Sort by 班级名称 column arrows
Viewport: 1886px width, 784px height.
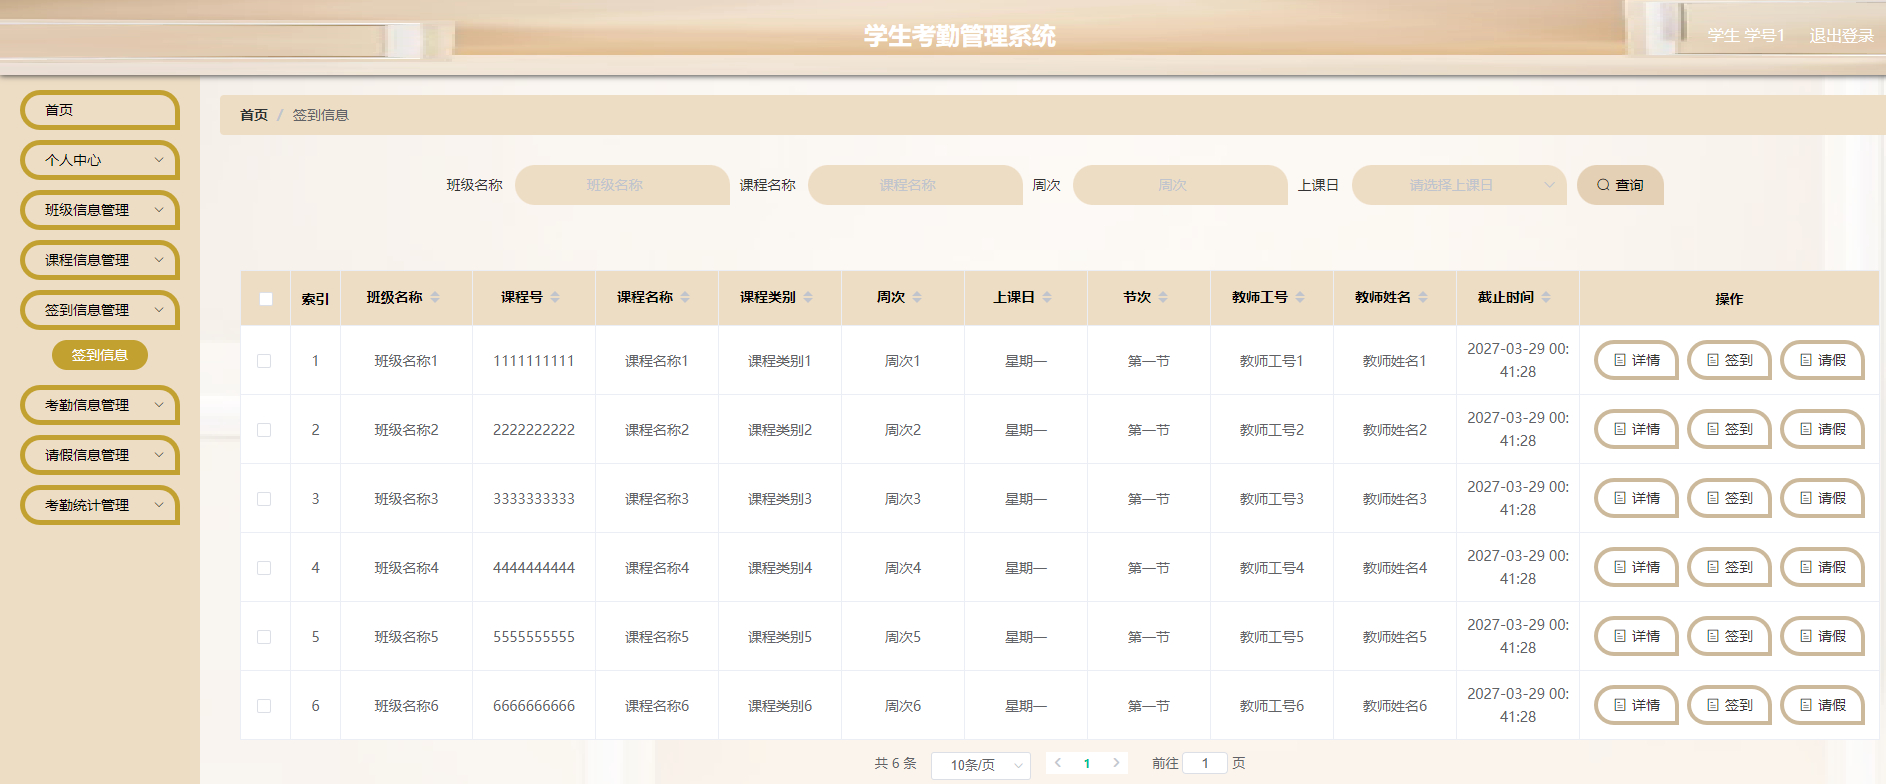[435, 297]
